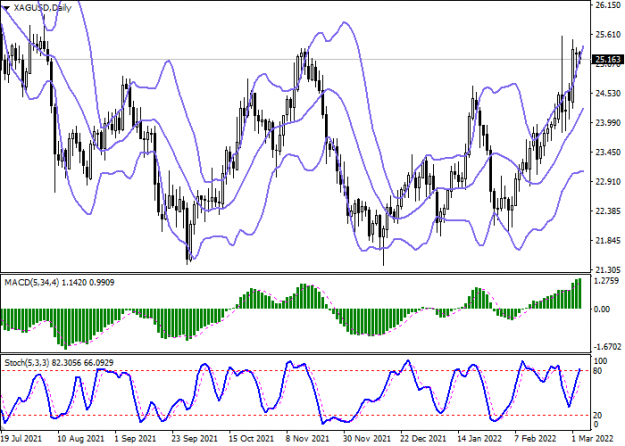Click the 7 Feb 2022 date label
Viewport: 625px width, 446px height.
tap(535, 439)
